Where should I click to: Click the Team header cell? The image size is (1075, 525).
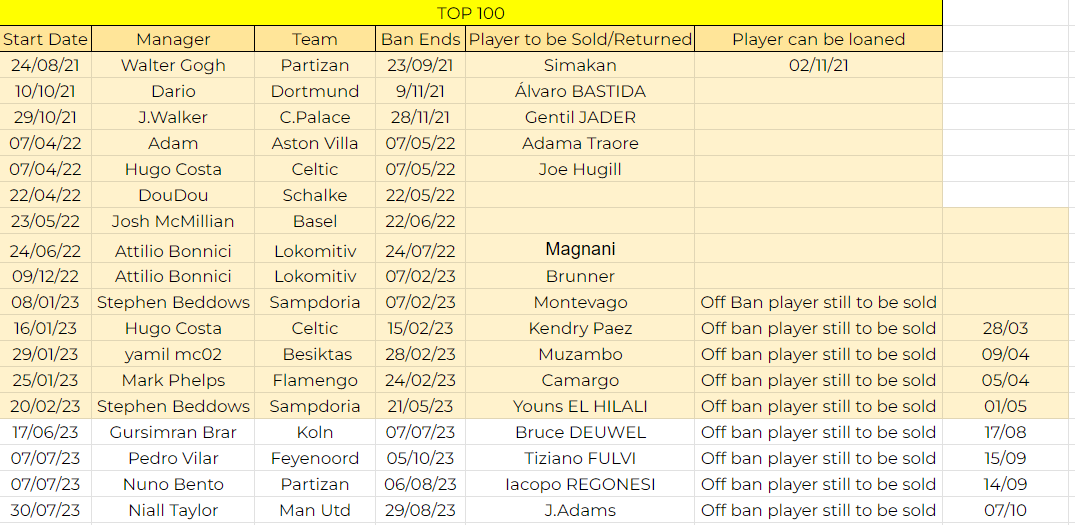pyautogui.click(x=315, y=39)
